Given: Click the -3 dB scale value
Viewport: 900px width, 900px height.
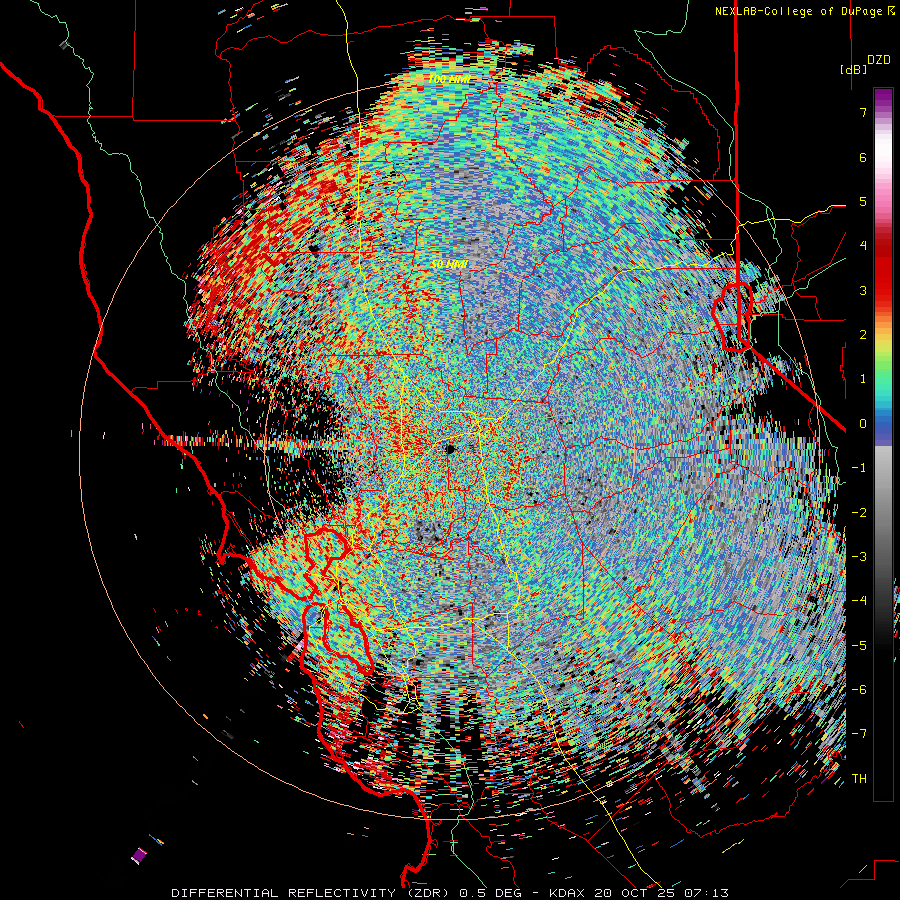Looking at the screenshot, I should [x=859, y=557].
